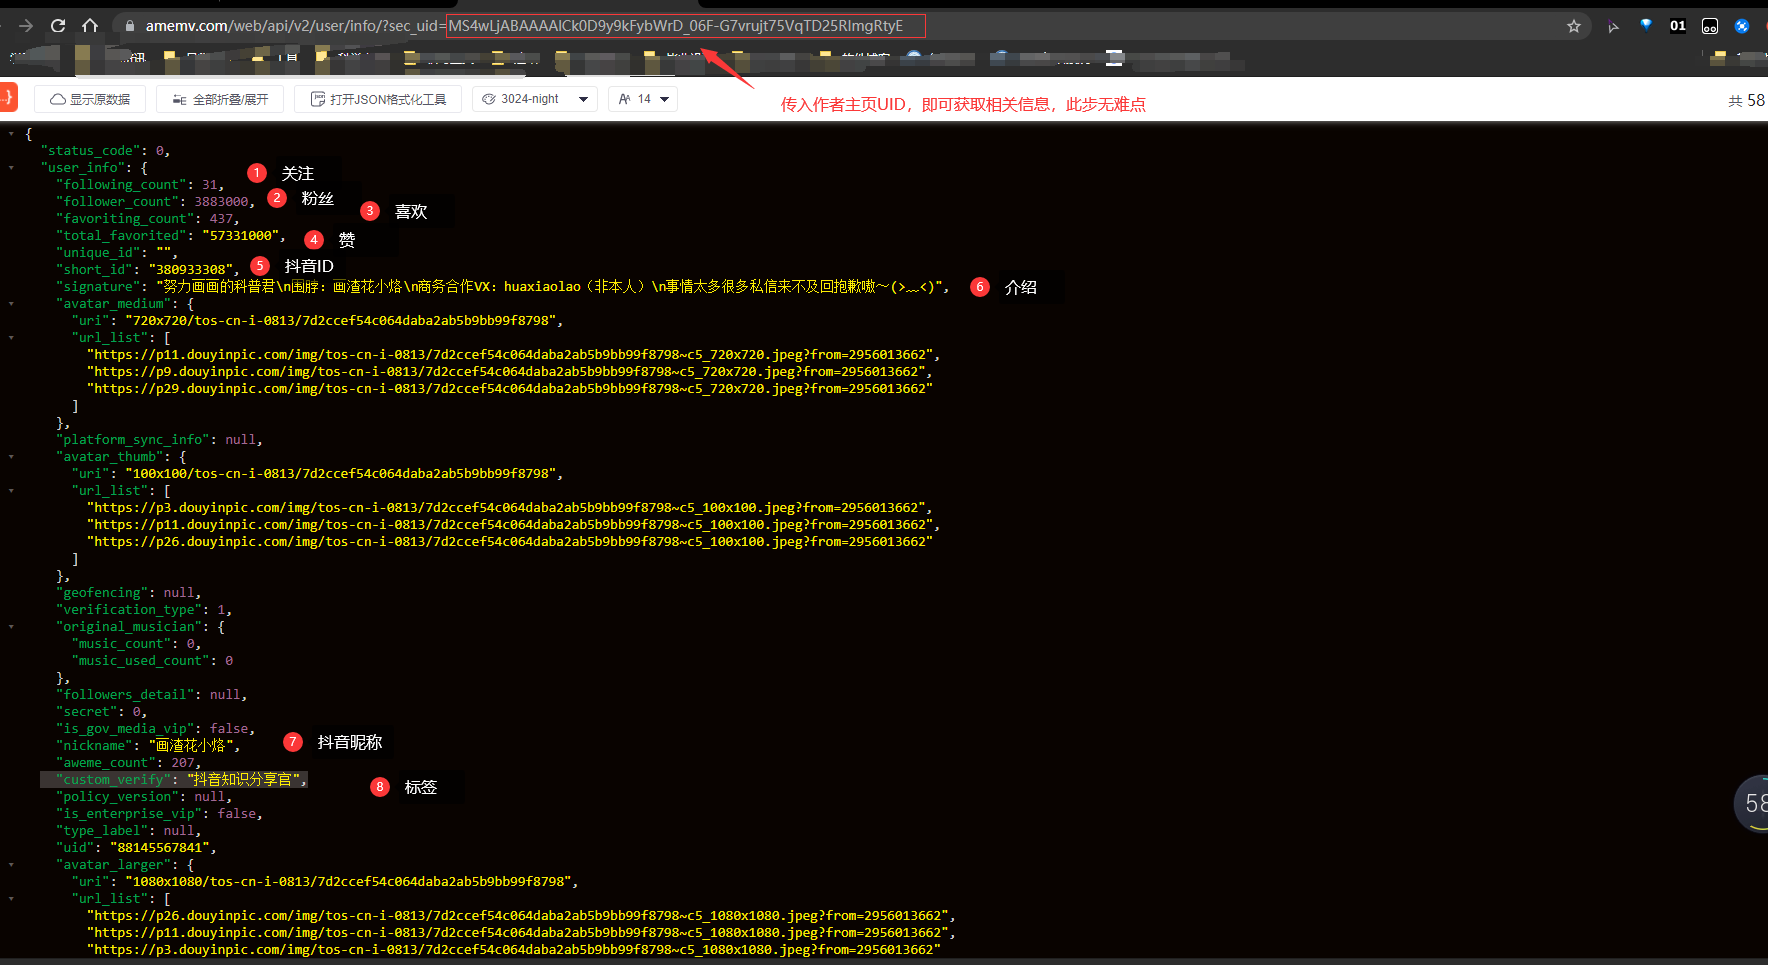Click the "platform_sync_info" key

(x=133, y=439)
